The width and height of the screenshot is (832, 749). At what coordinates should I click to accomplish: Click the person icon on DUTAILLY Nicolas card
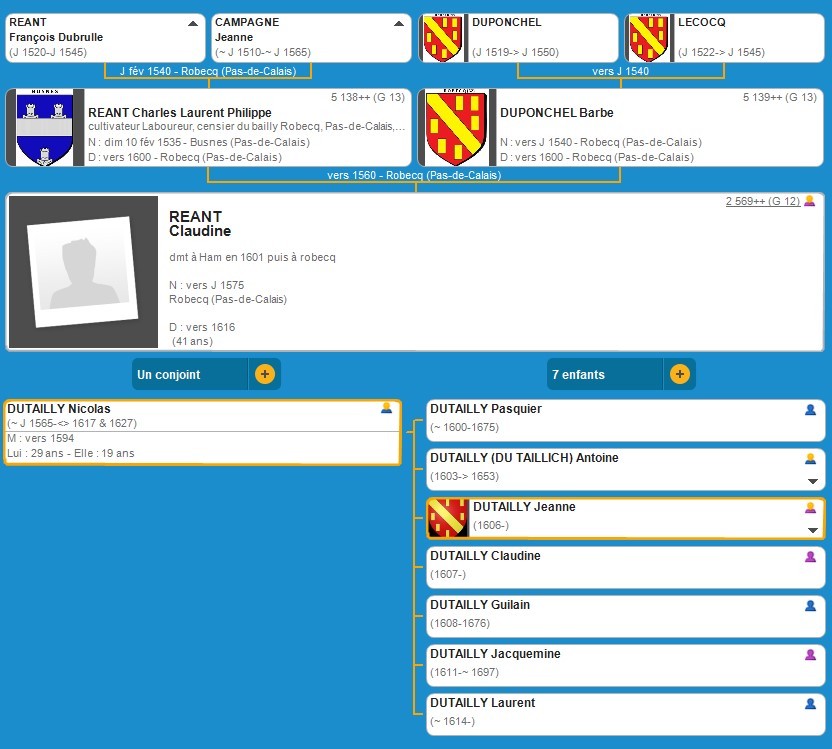click(386, 408)
